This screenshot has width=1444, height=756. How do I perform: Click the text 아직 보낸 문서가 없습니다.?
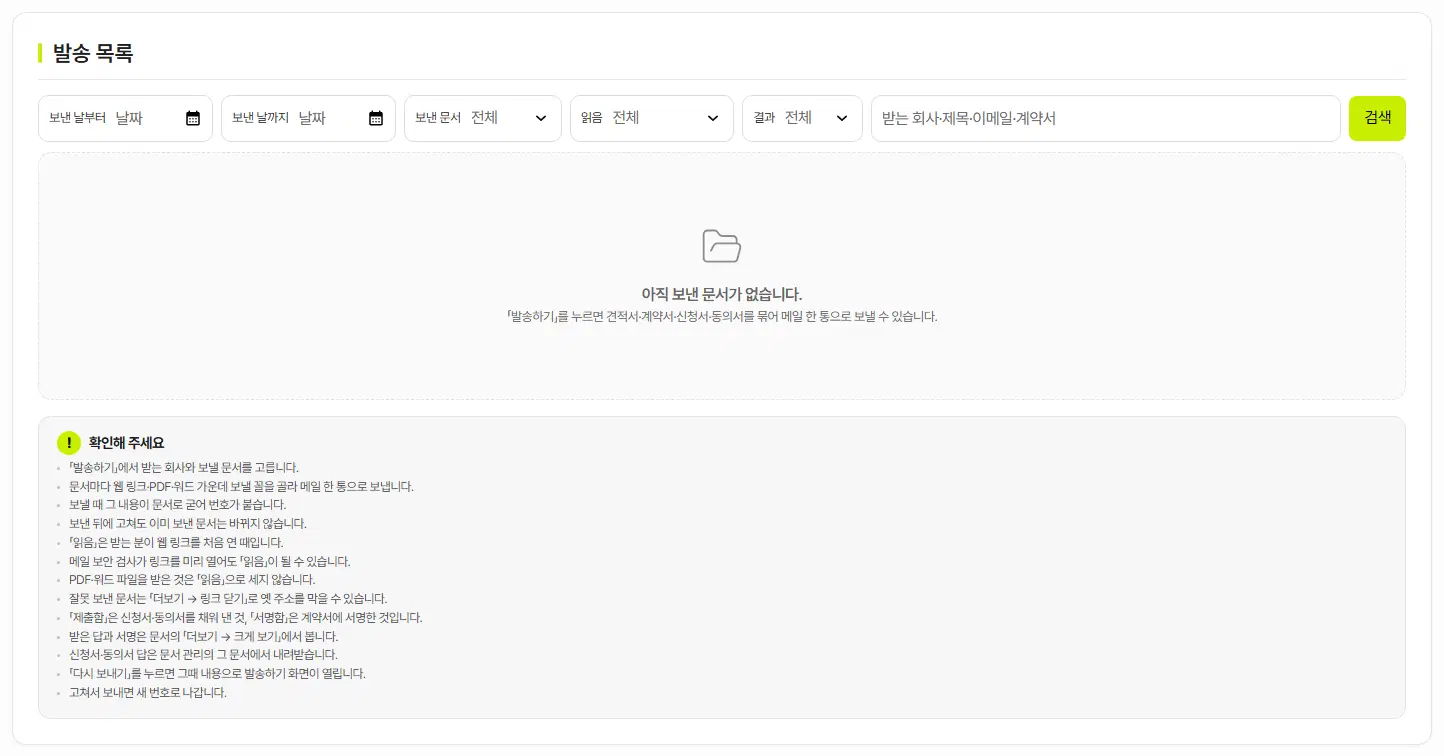[722, 294]
